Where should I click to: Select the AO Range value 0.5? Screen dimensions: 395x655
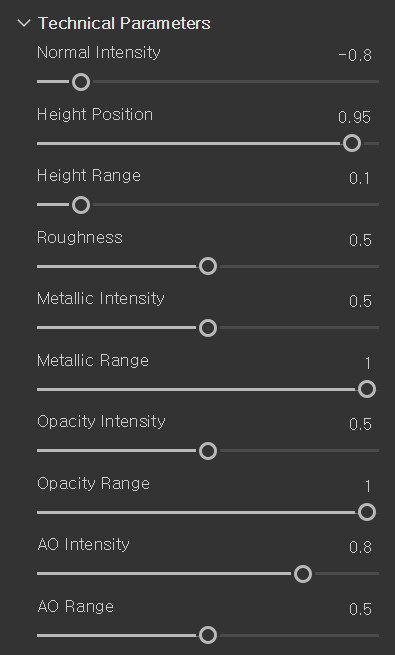[360, 609]
